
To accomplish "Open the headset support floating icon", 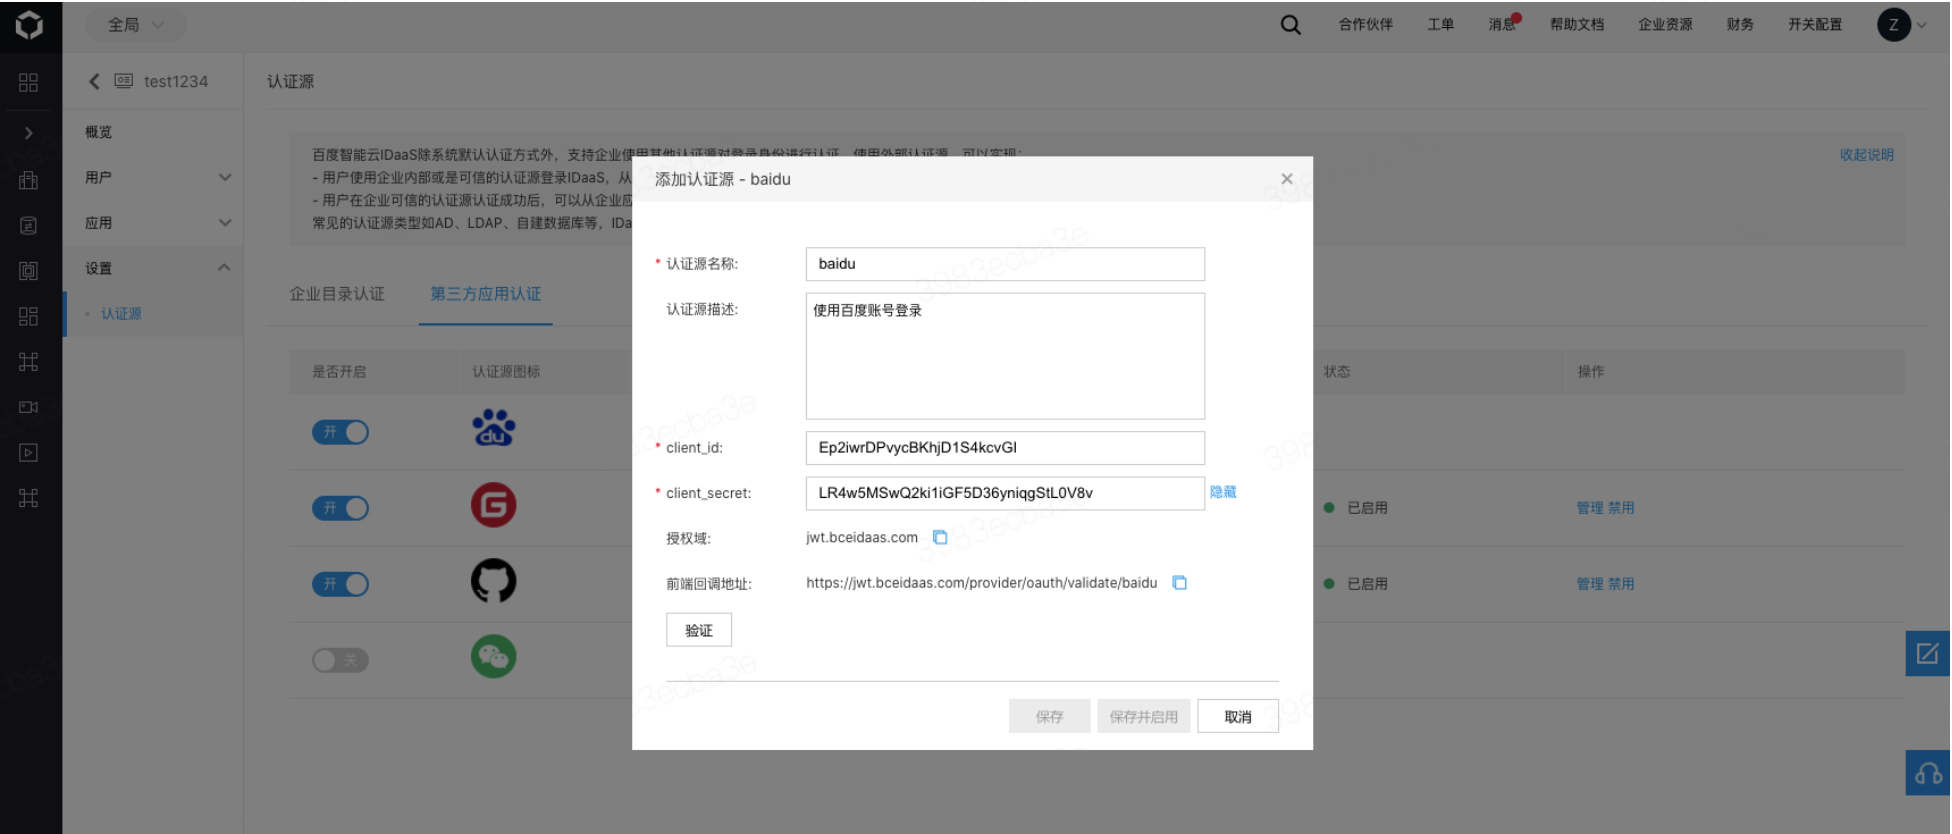I will 1927,773.
